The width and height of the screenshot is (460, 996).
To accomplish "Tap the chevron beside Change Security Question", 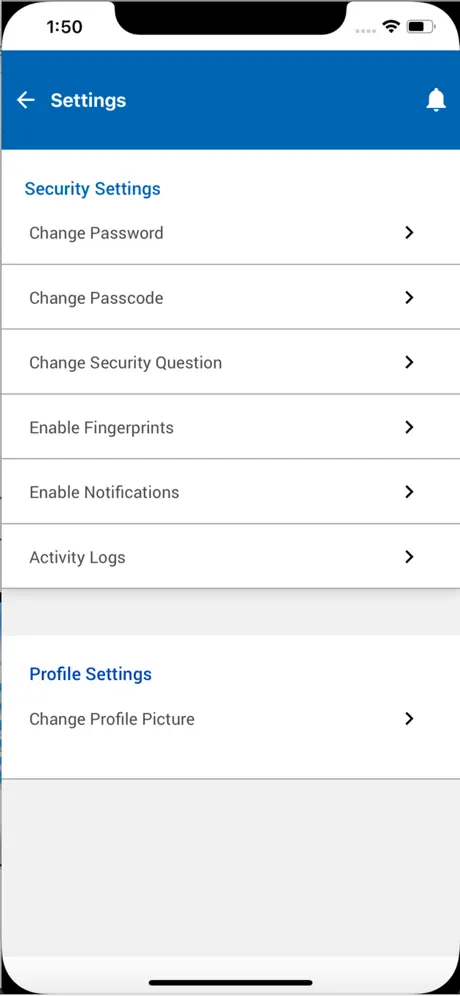I will coord(409,362).
